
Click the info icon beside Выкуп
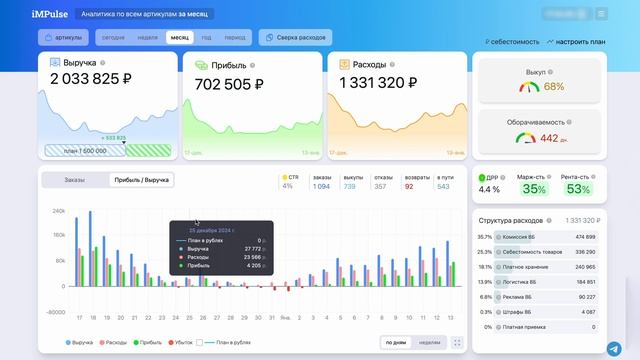pyautogui.click(x=550, y=72)
